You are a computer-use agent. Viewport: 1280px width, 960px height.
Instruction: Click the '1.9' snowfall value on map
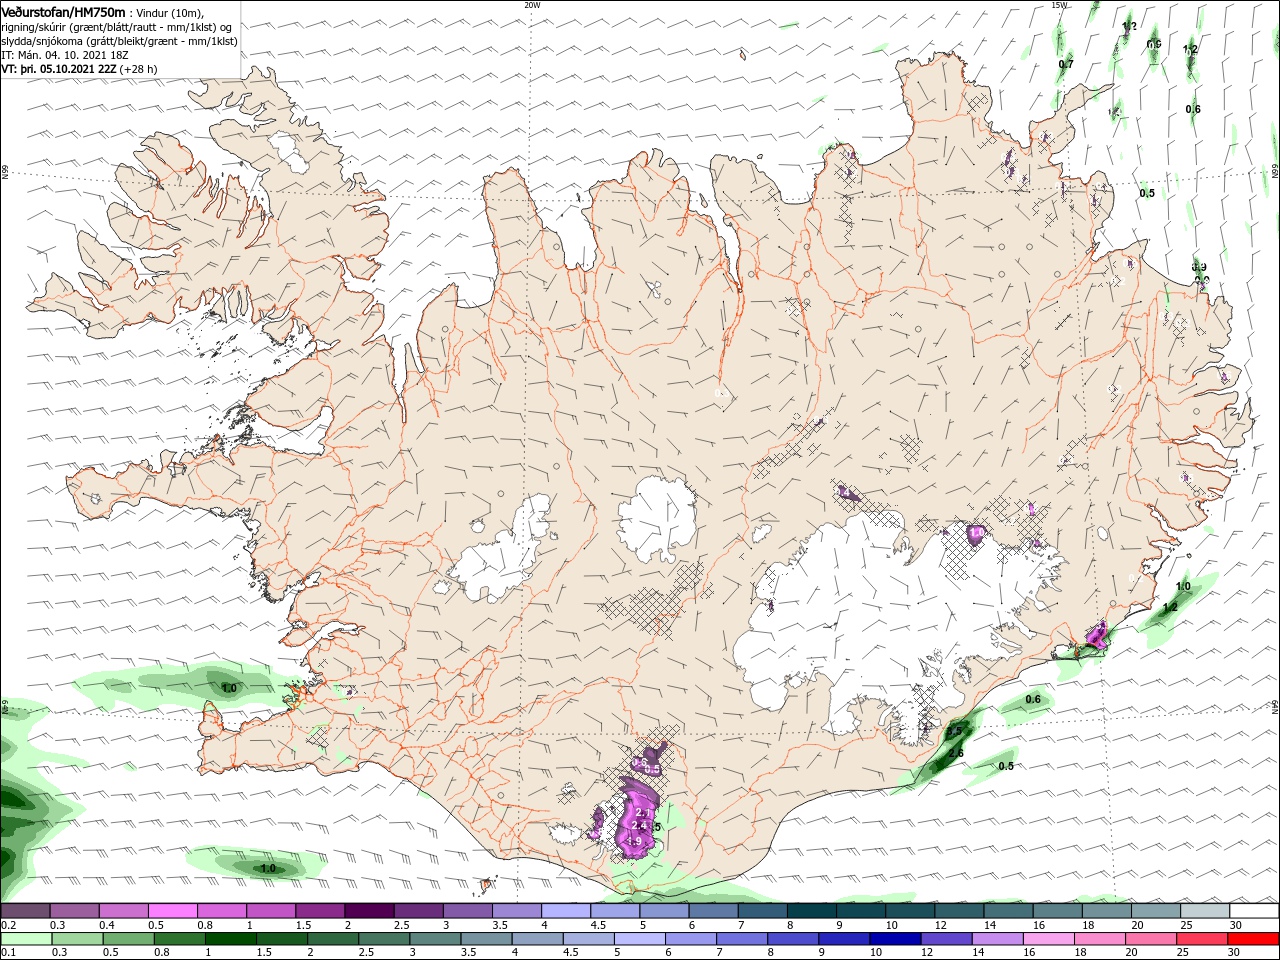[x=634, y=842]
